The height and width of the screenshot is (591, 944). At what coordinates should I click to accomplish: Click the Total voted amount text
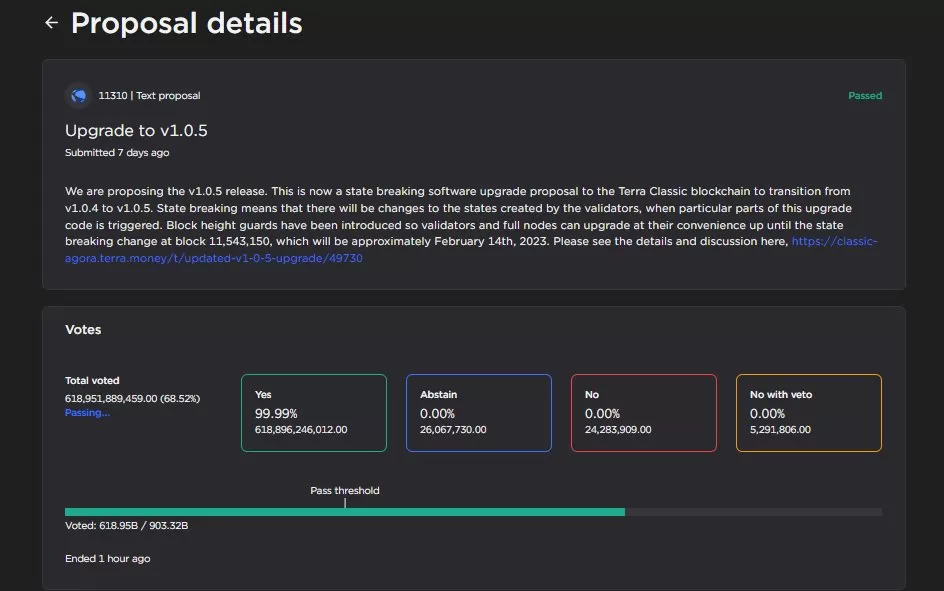tap(132, 398)
